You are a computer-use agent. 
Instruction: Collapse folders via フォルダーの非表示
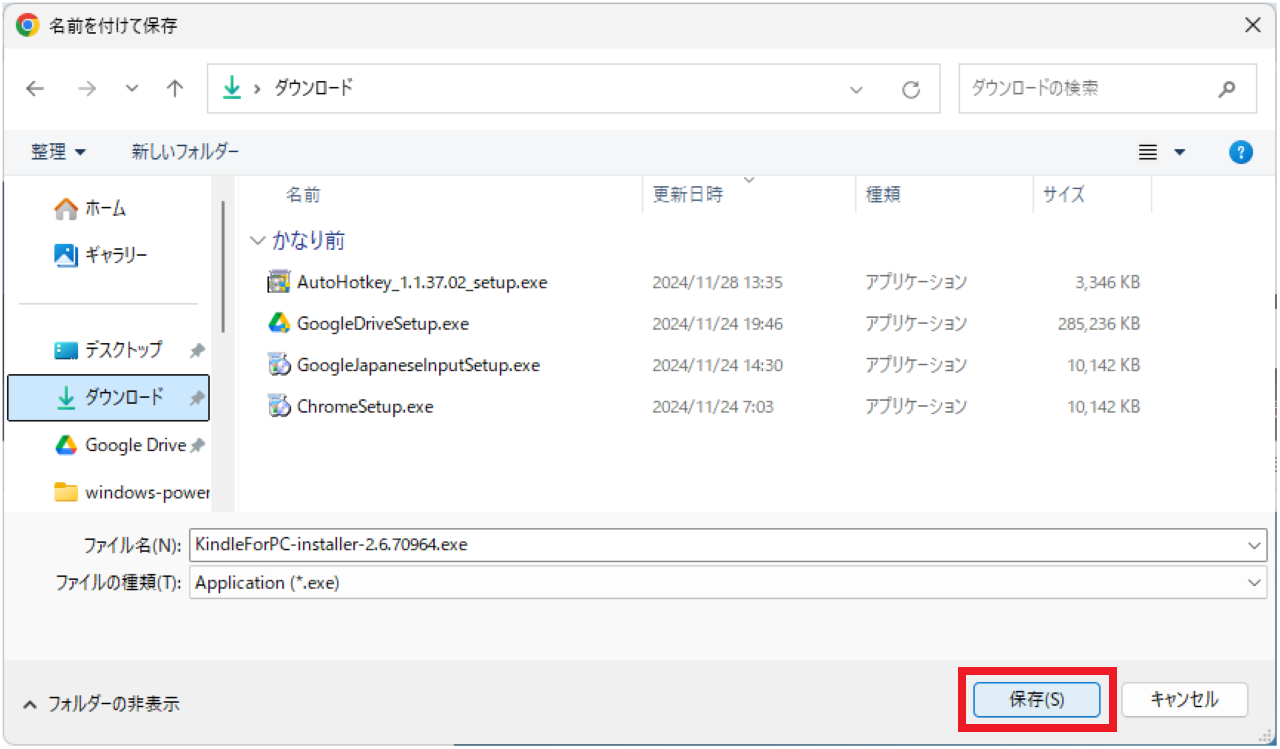coord(101,704)
